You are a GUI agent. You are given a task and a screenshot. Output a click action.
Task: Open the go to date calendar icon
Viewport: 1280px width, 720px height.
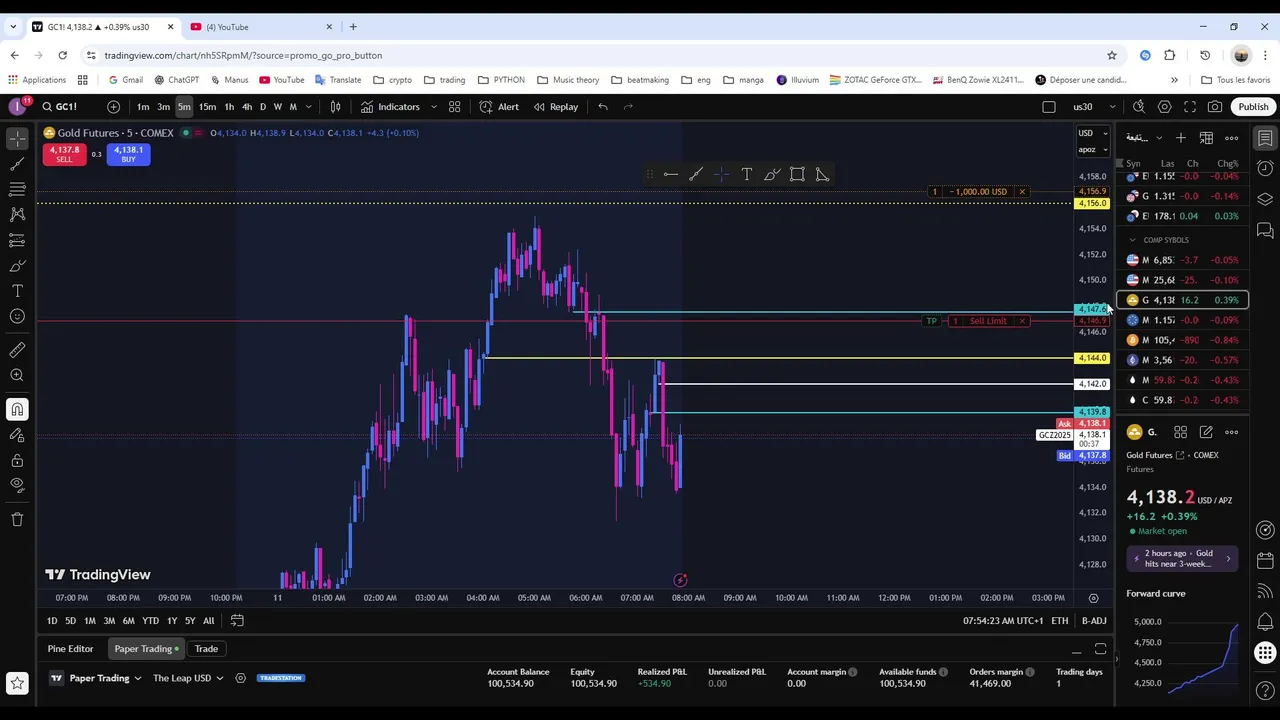point(237,621)
